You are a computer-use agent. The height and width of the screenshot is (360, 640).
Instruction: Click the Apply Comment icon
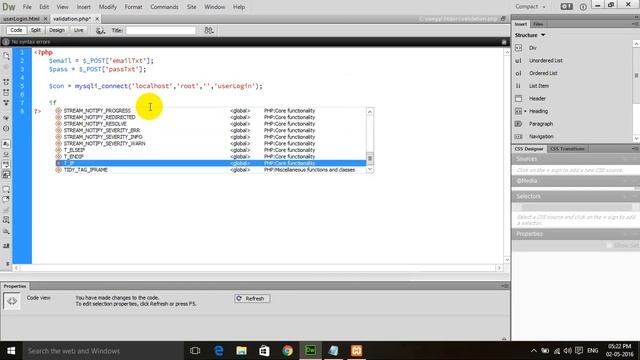click(x=6, y=189)
